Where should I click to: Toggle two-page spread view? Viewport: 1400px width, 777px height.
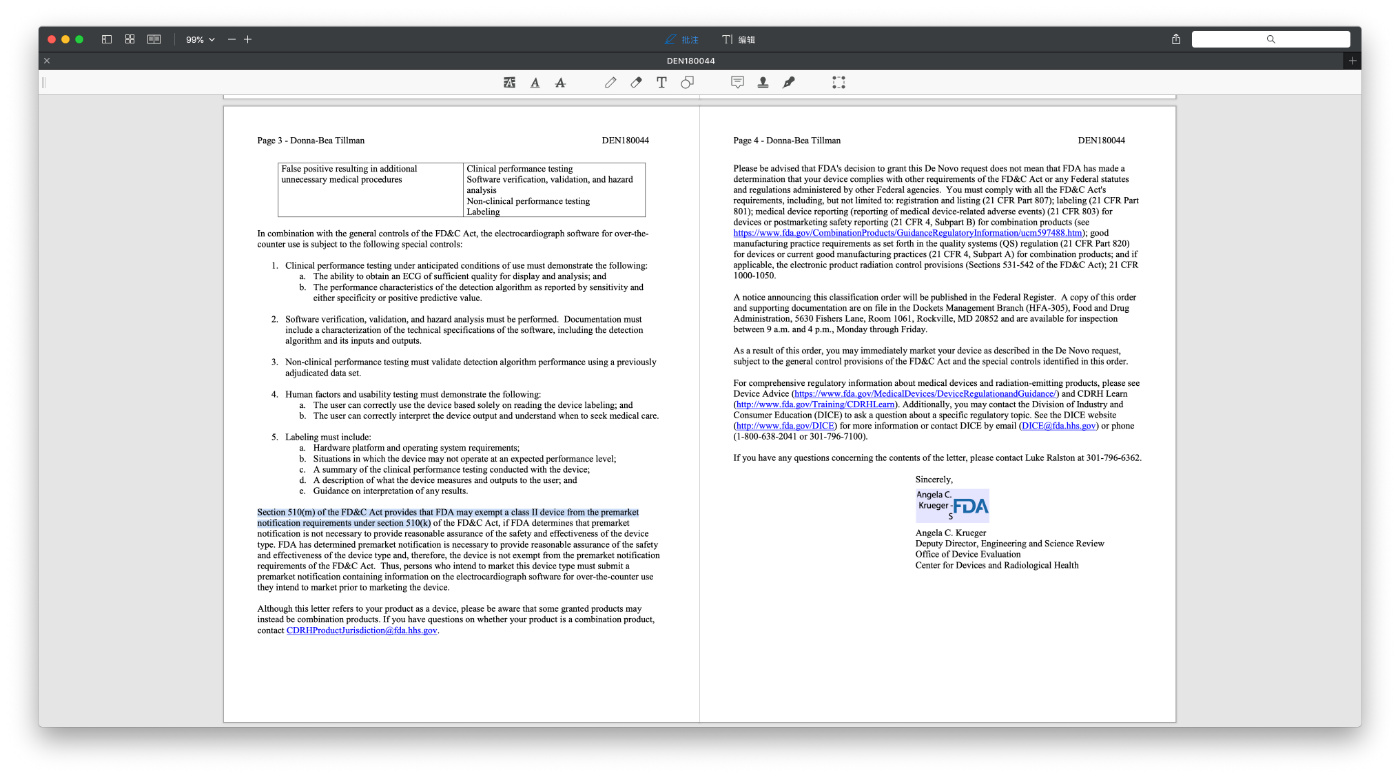pos(154,39)
